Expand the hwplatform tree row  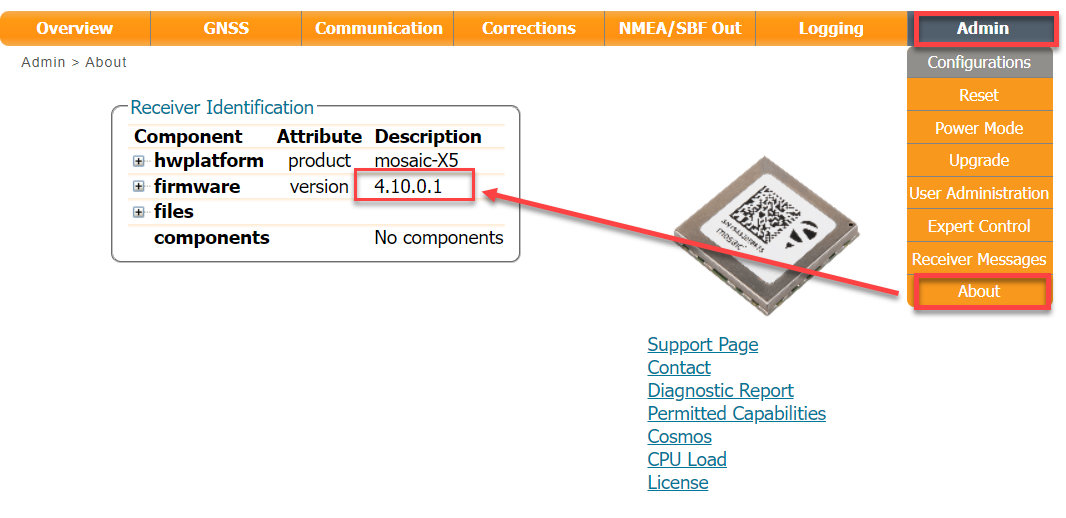pyautogui.click(x=139, y=161)
